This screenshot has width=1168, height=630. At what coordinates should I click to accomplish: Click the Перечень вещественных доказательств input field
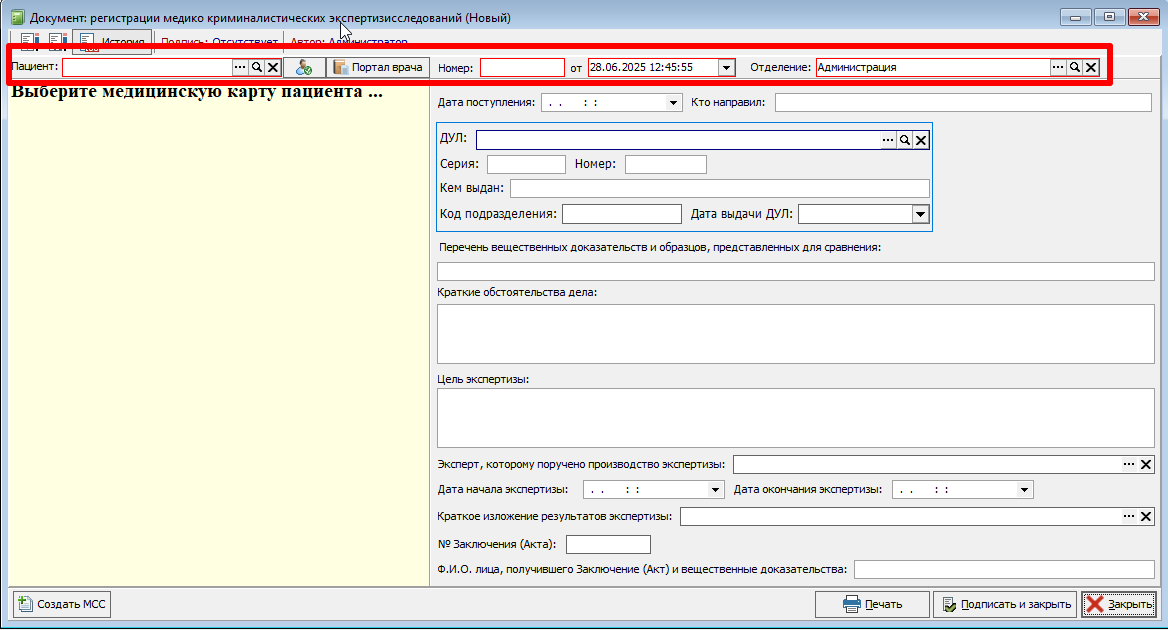(x=796, y=271)
